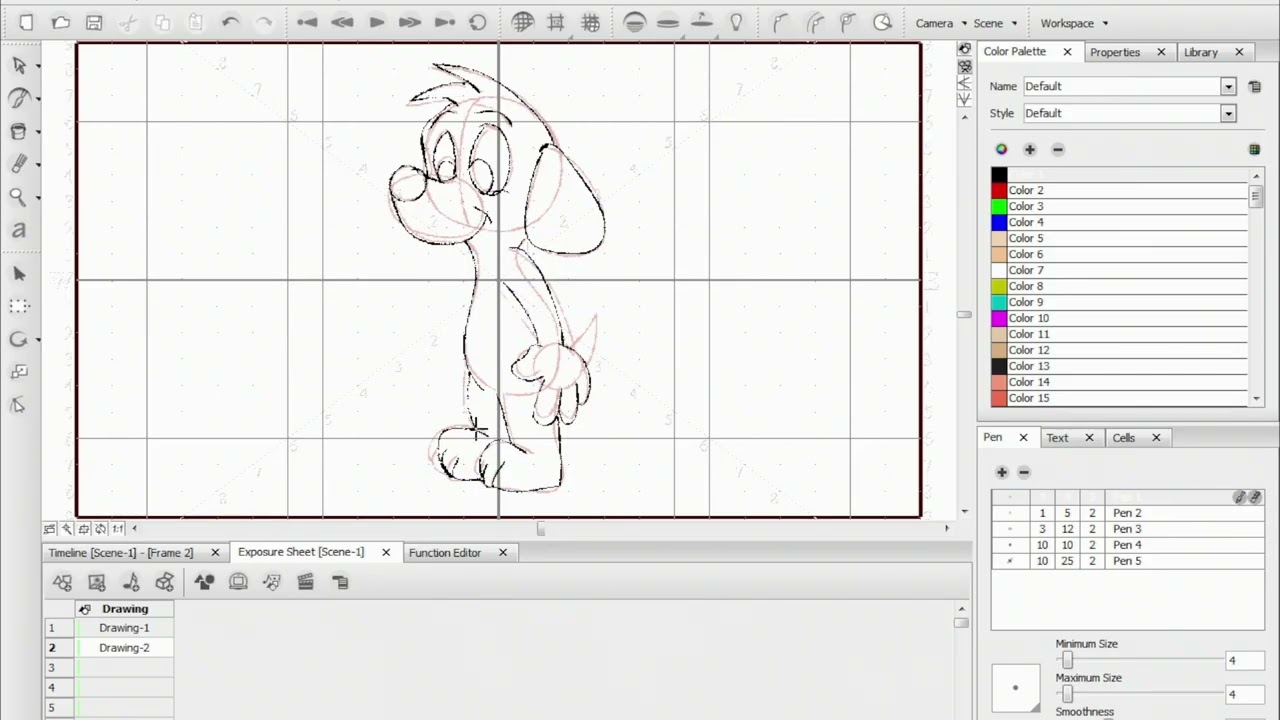Screen dimensions: 1280x720
Task: Toggle loop playback button
Action: pyautogui.click(x=478, y=22)
